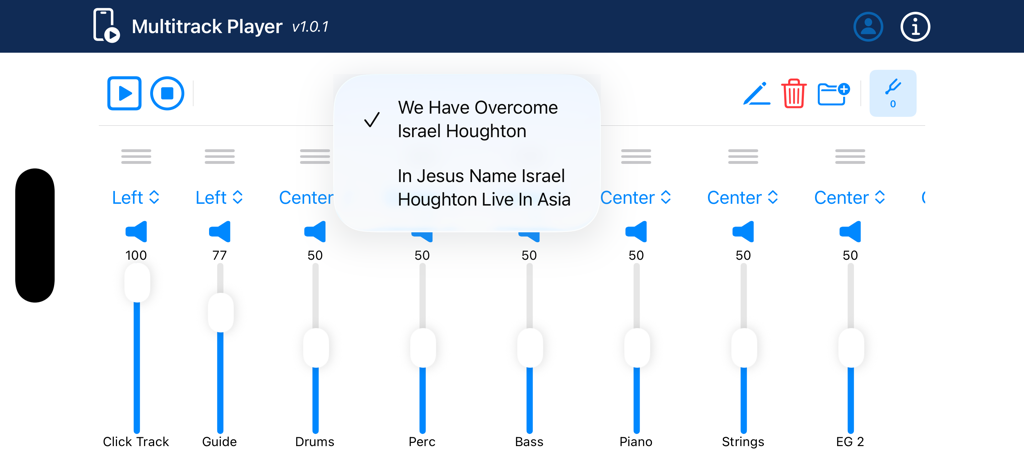Image resolution: width=1024 pixels, height=471 pixels.
Task: Open the tuning fork pitch control
Action: tap(893, 93)
